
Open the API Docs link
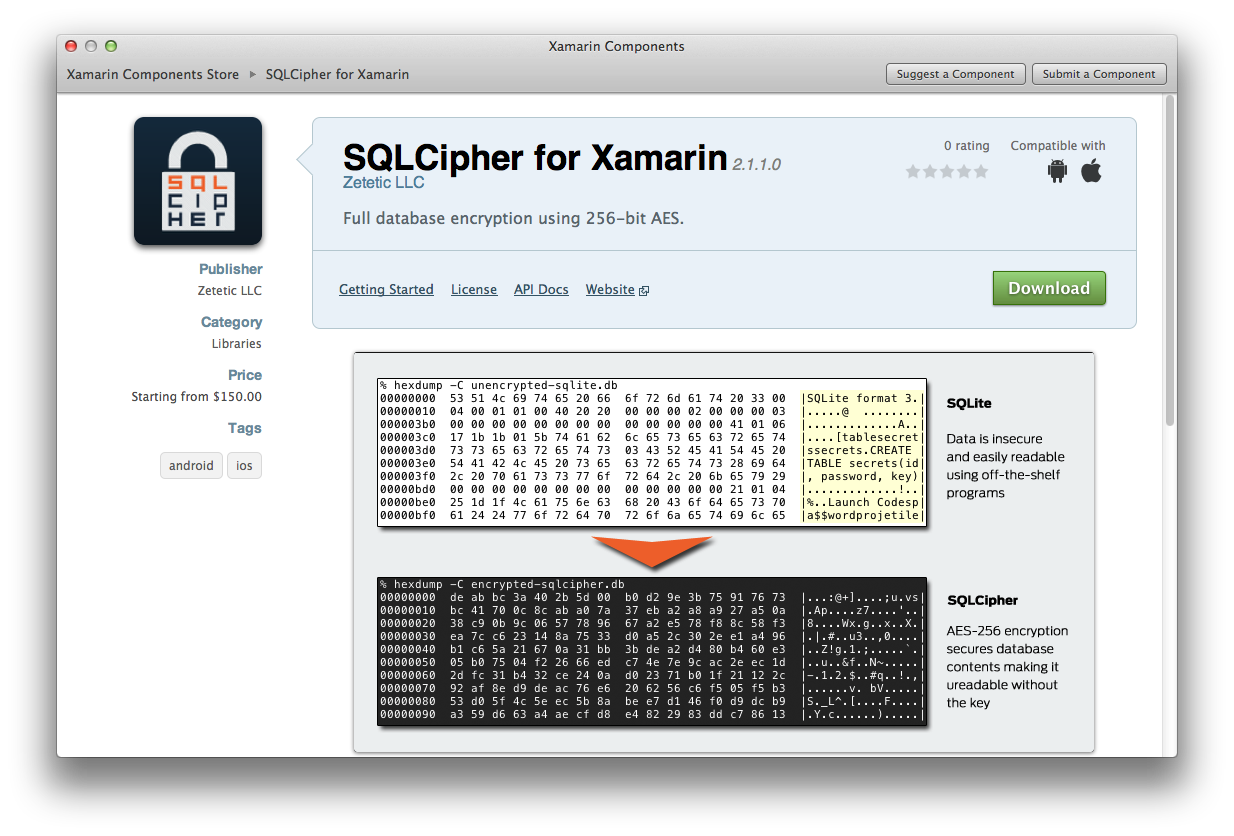point(541,290)
